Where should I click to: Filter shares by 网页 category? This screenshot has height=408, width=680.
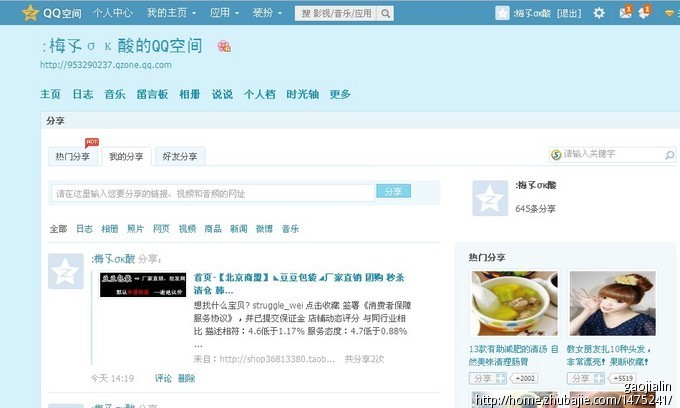coord(161,228)
